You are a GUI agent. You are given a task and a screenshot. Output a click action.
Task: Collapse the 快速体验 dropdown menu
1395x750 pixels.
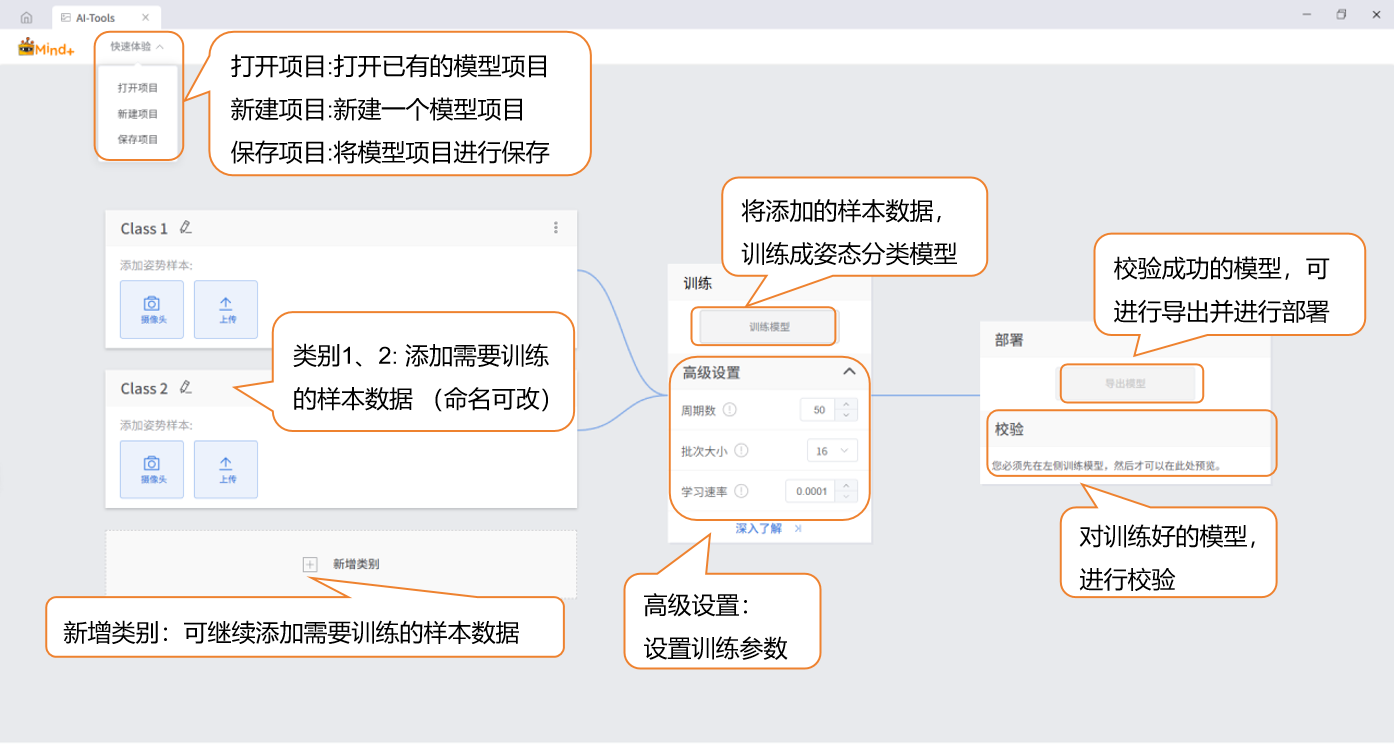click(x=137, y=46)
